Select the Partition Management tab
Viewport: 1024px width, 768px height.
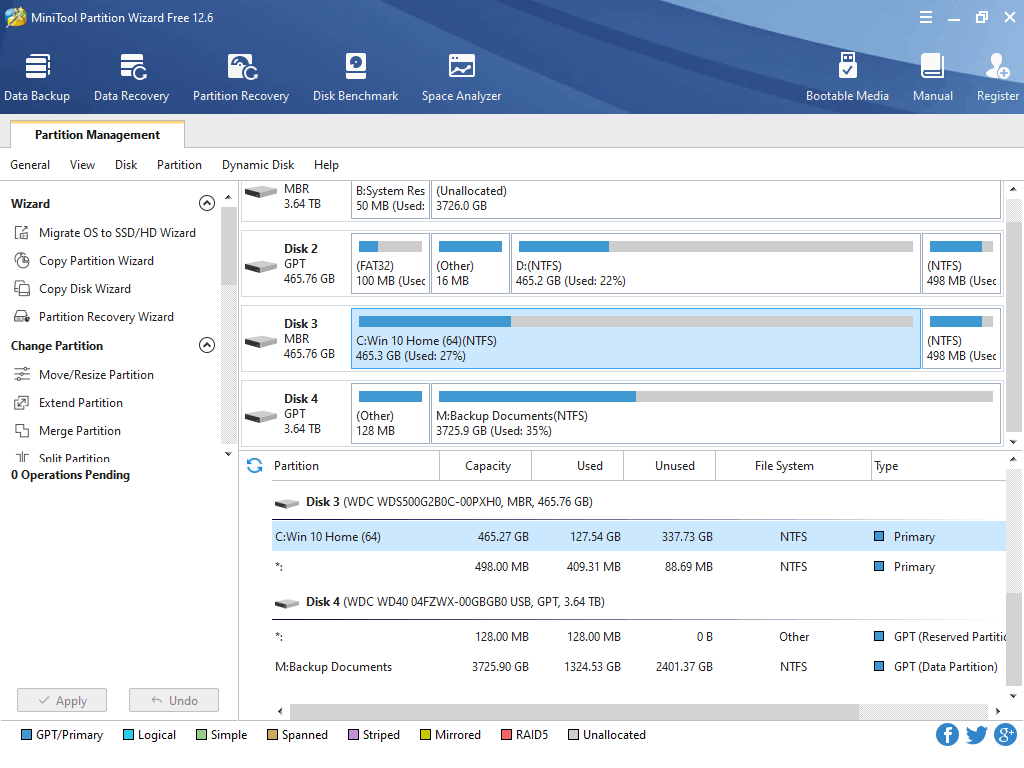97,135
